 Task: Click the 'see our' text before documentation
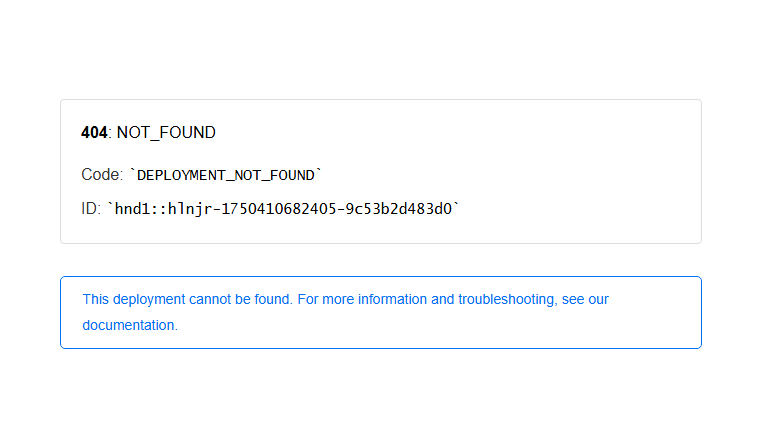coord(585,299)
